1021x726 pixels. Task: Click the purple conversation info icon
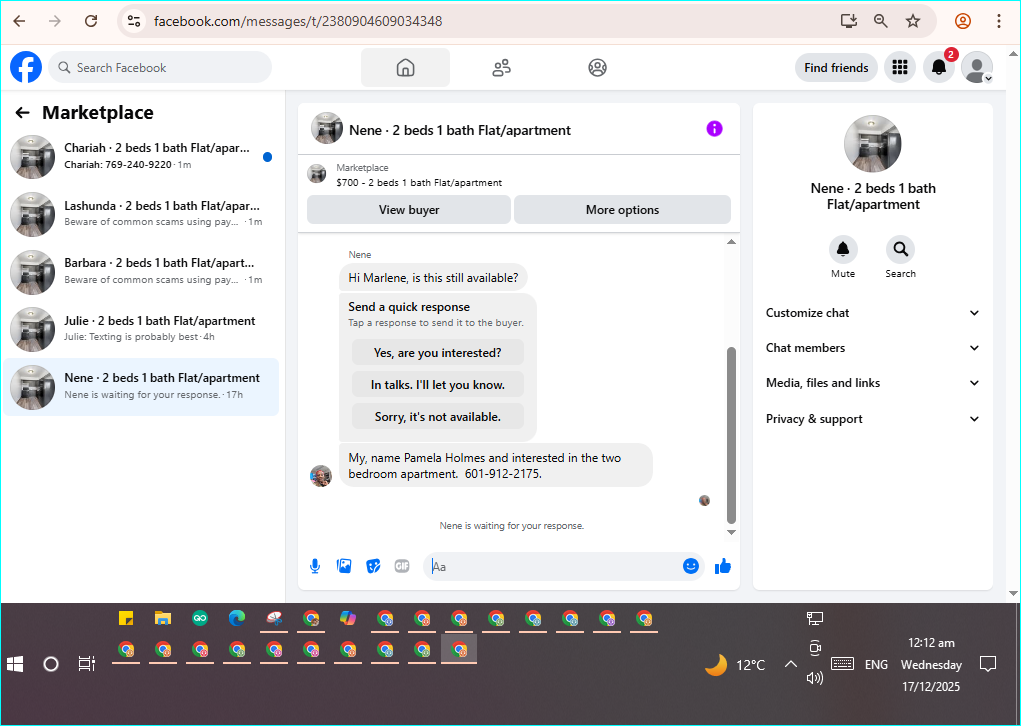tap(714, 129)
